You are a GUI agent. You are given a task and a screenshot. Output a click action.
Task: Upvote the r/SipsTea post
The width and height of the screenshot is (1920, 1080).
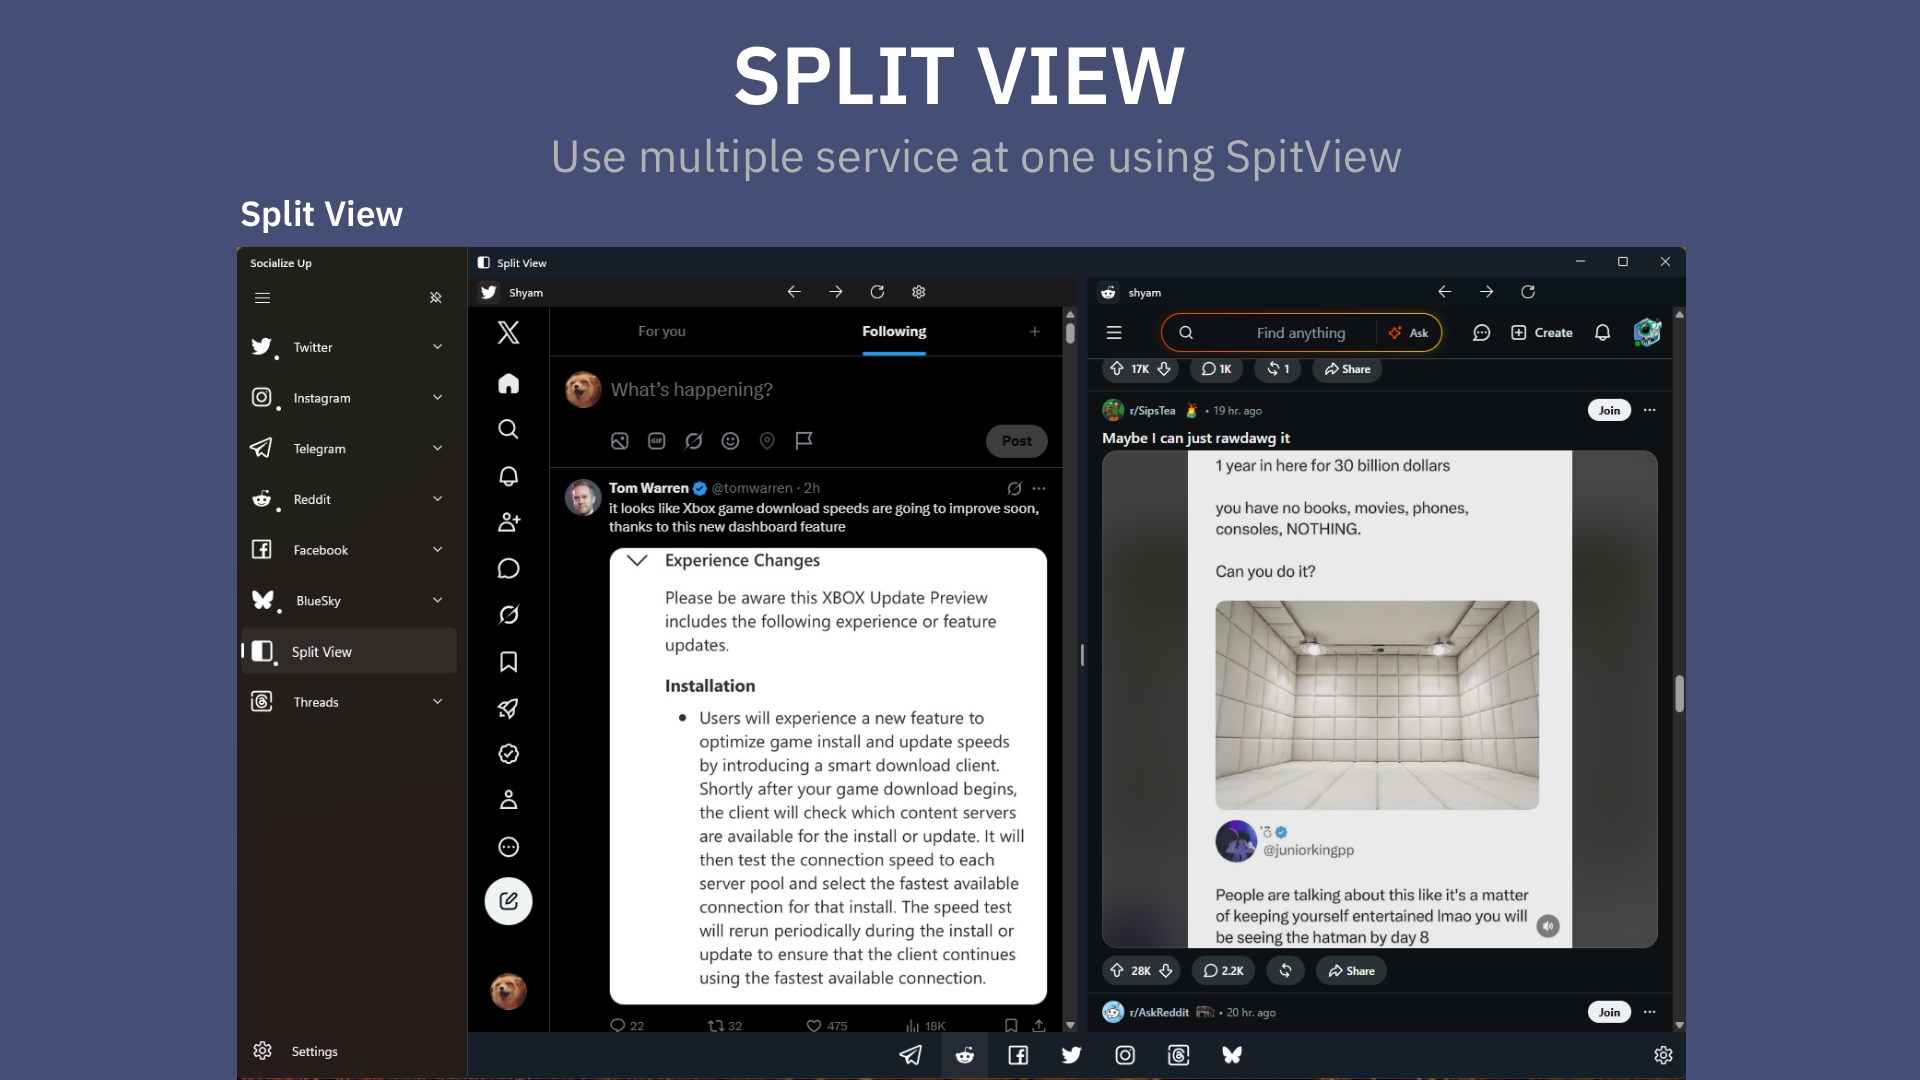pos(1117,971)
